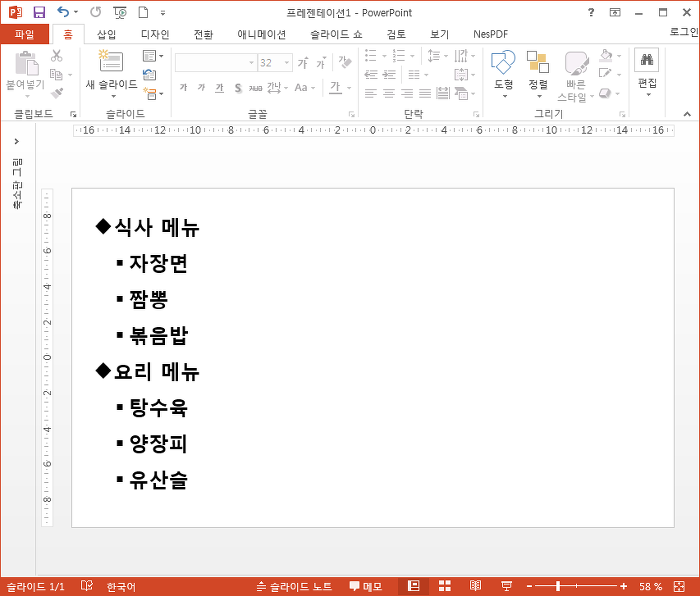Open the 클립보드 dialog launcher
Viewport: 700px width, 596px height.
(73, 114)
